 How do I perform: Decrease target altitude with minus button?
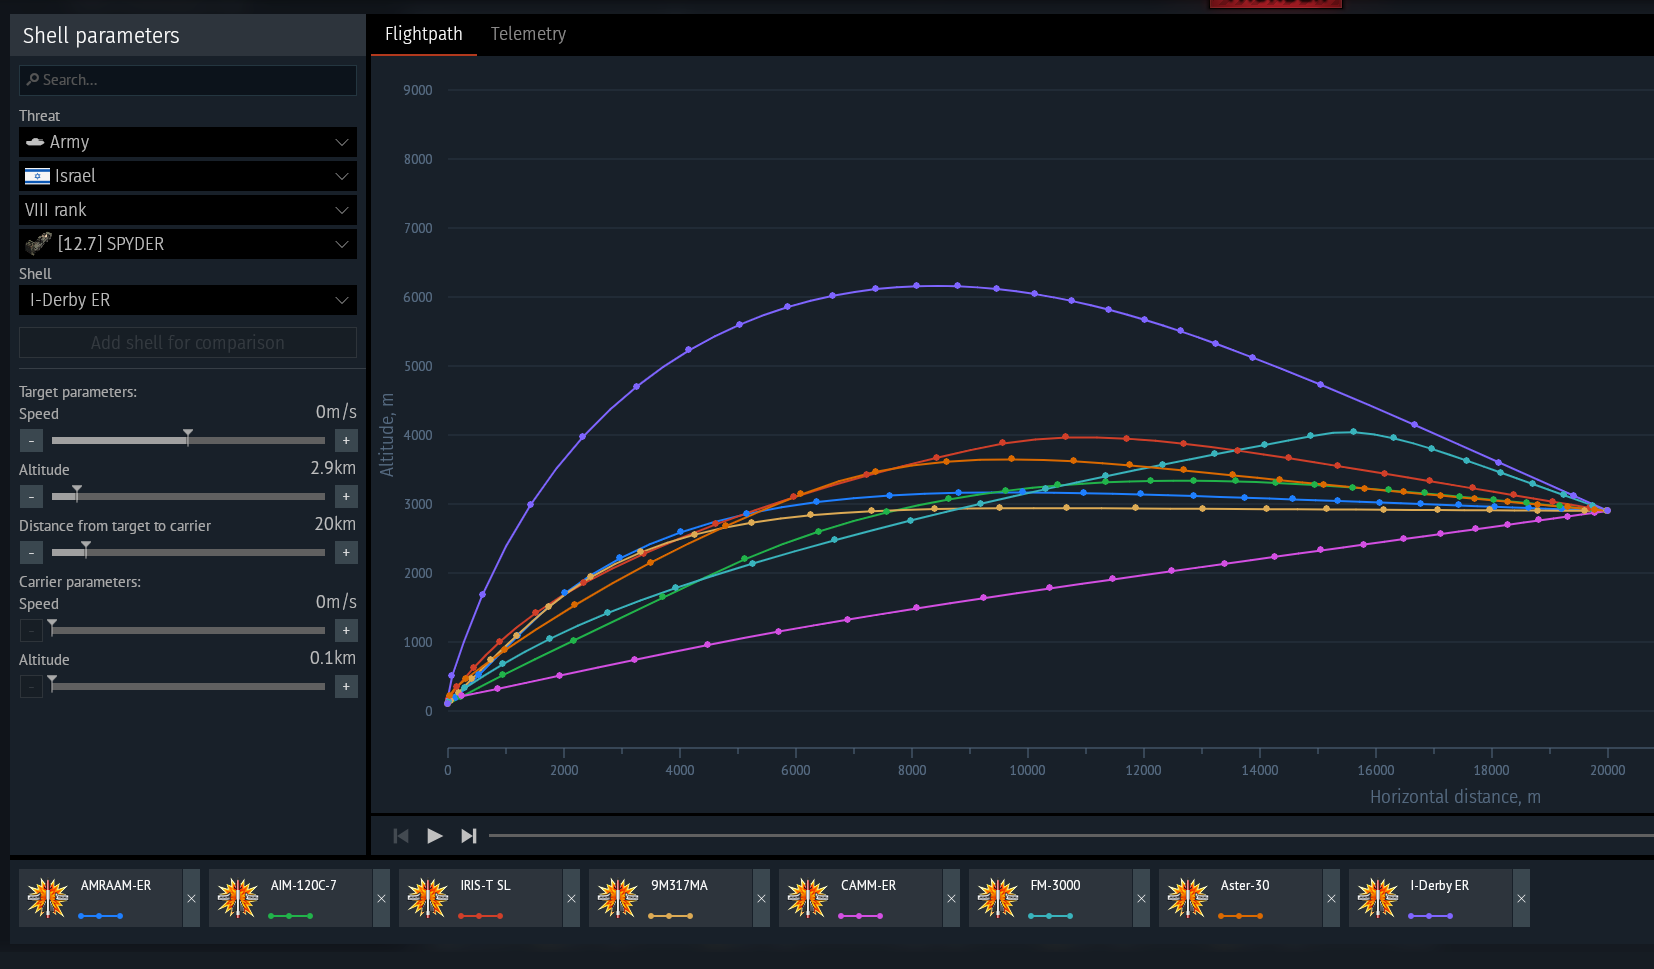[31, 496]
